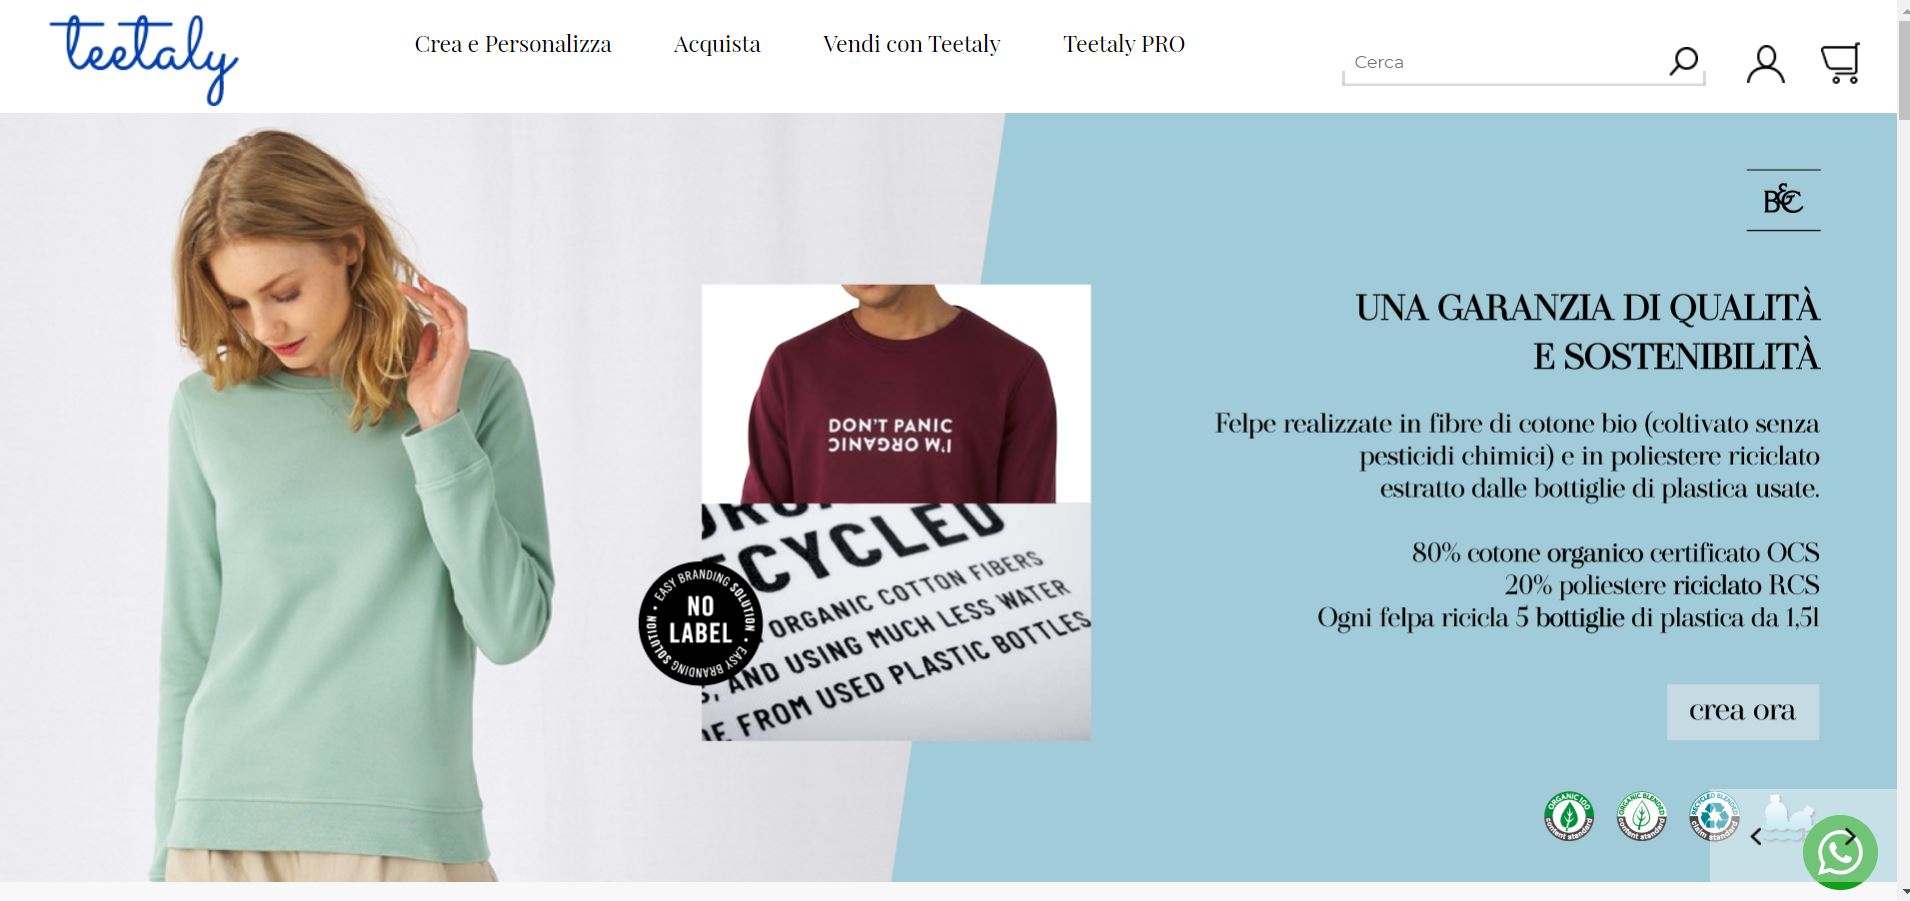
Task: Click the Recycled Blended claim standard badge
Action: coord(1714,816)
